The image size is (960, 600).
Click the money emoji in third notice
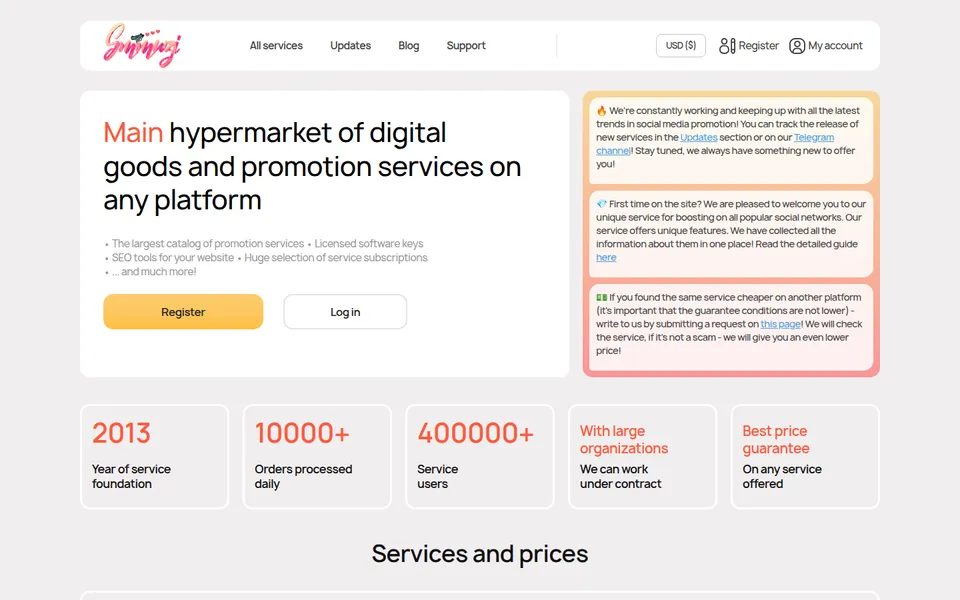[601, 298]
